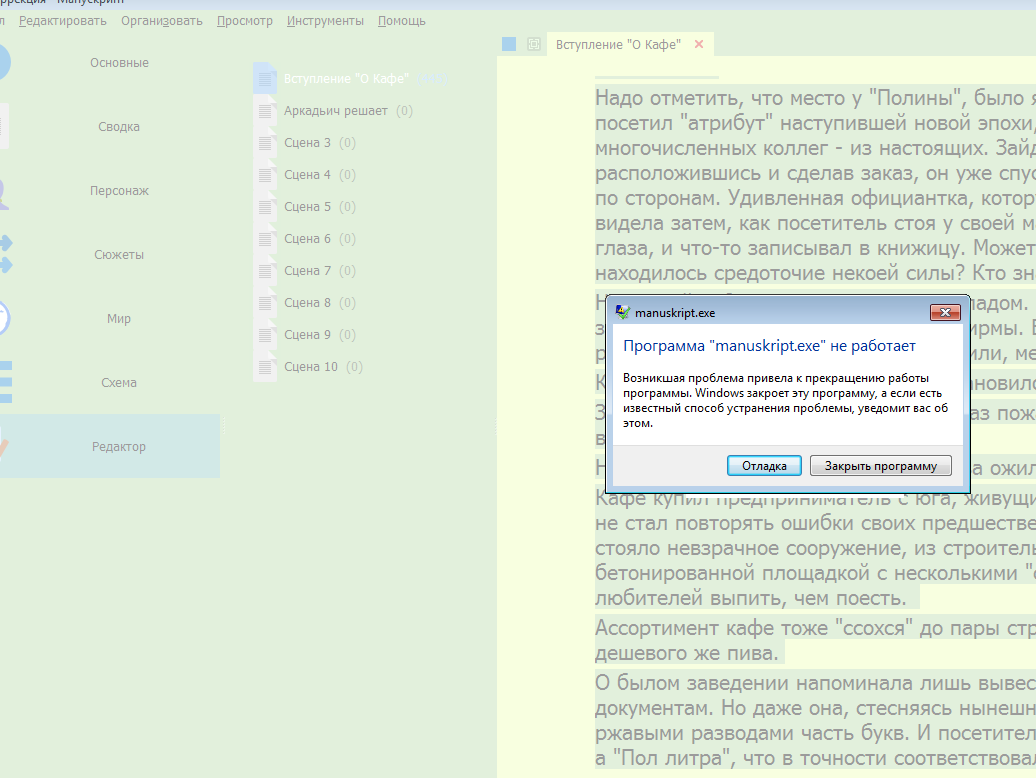Select the Схема outline section
Viewport: 1036px width, 778px height.
[x=119, y=383]
